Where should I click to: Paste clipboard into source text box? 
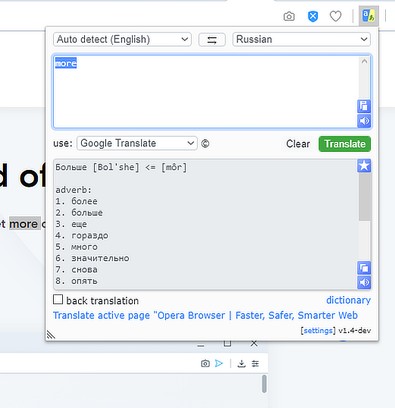pos(364,106)
